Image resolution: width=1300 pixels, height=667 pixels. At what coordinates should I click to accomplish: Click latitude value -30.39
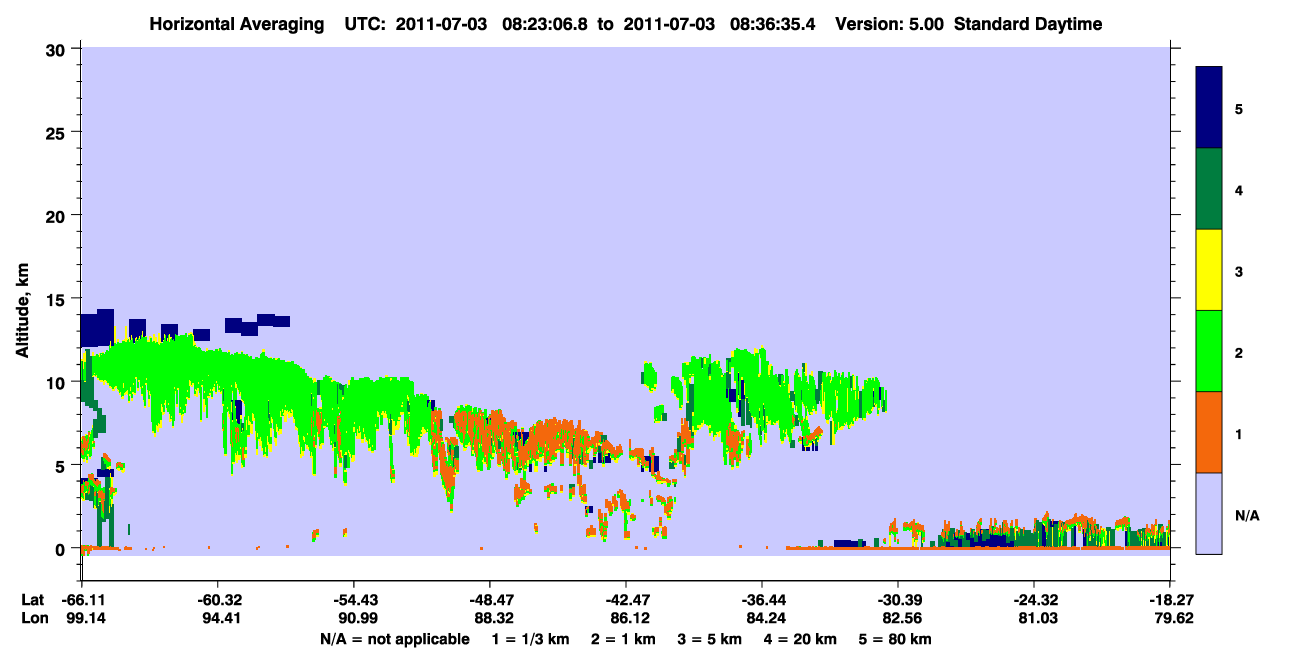pyautogui.click(x=898, y=599)
